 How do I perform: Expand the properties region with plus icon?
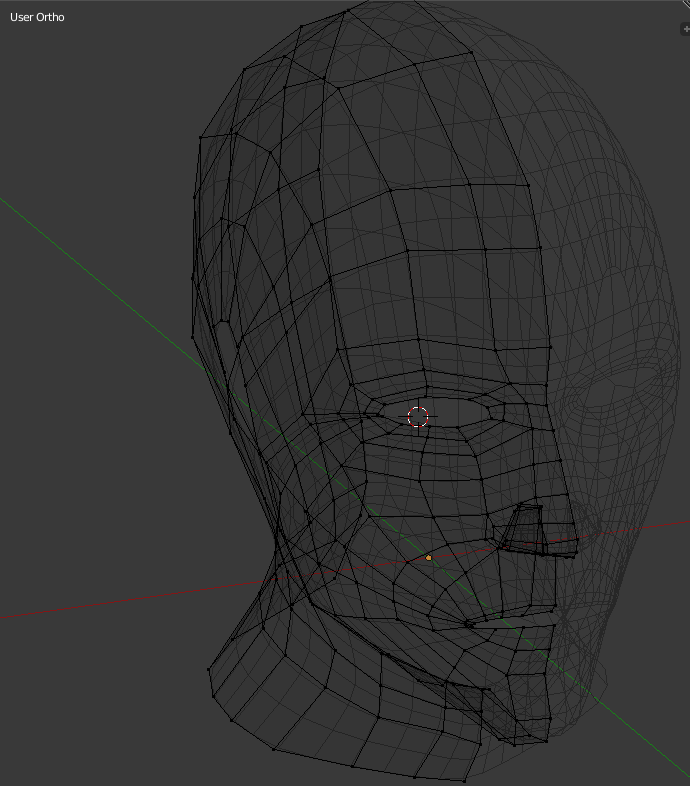pyautogui.click(x=684, y=30)
